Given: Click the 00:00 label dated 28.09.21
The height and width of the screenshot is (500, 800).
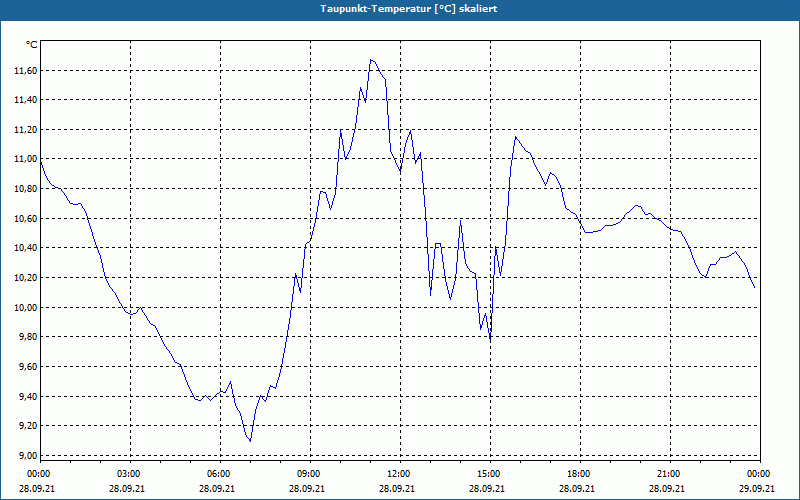Looking at the screenshot, I should (x=38, y=474).
